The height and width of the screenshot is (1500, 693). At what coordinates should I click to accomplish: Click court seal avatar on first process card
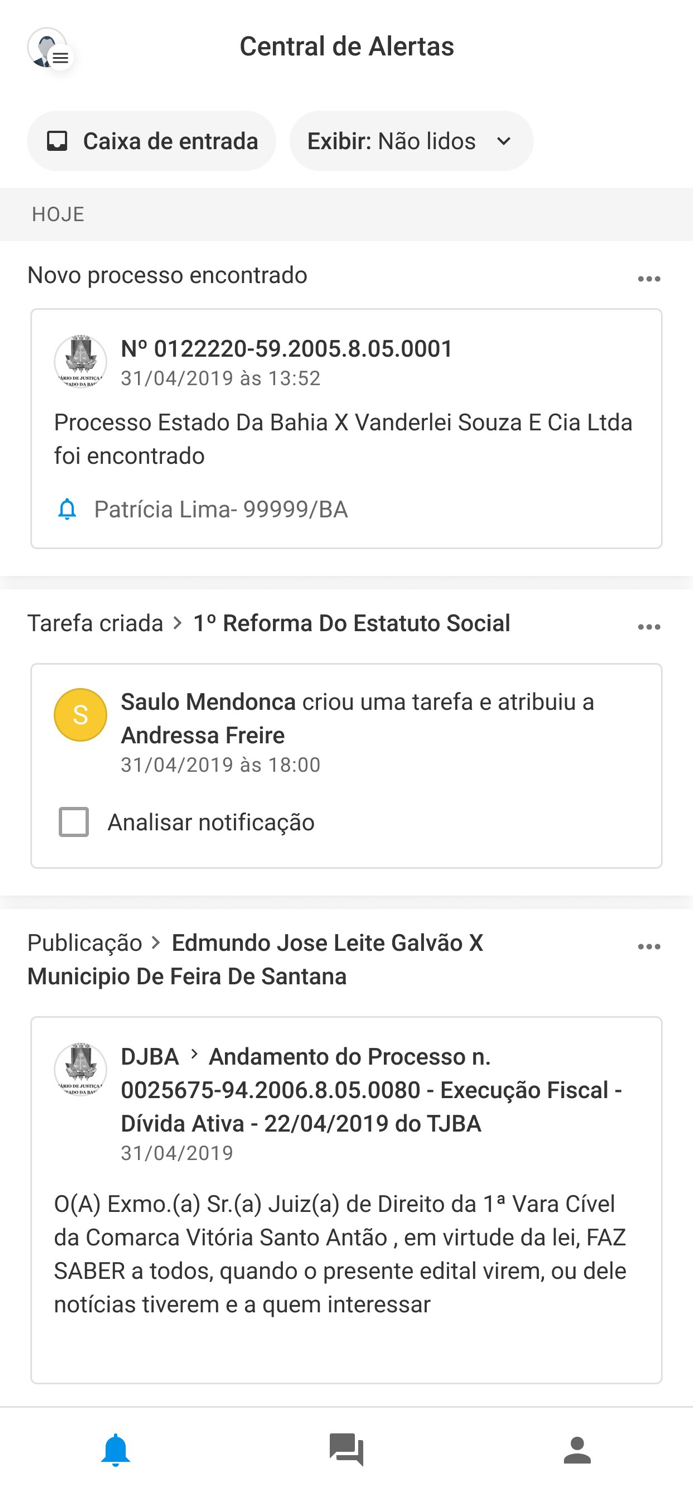pos(81,361)
